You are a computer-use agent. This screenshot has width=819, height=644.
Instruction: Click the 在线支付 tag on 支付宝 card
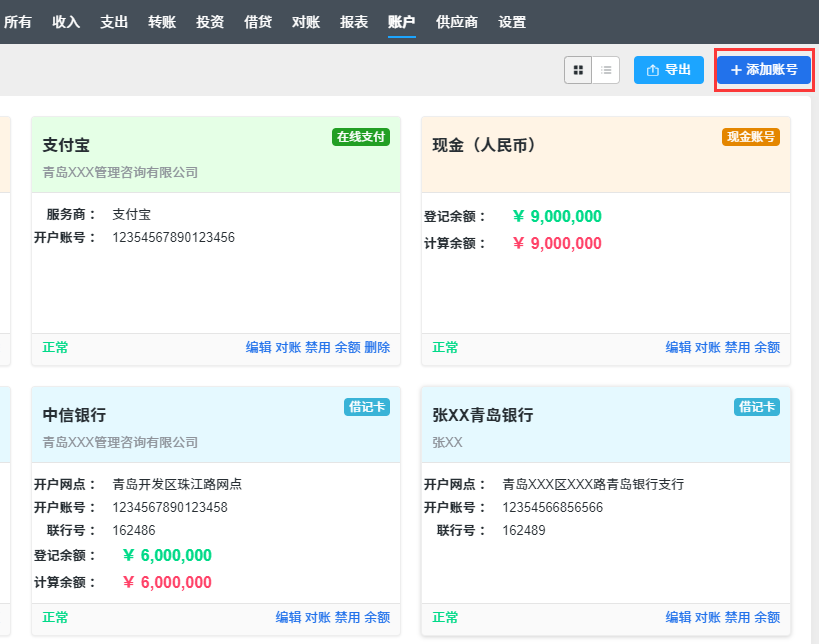point(360,137)
